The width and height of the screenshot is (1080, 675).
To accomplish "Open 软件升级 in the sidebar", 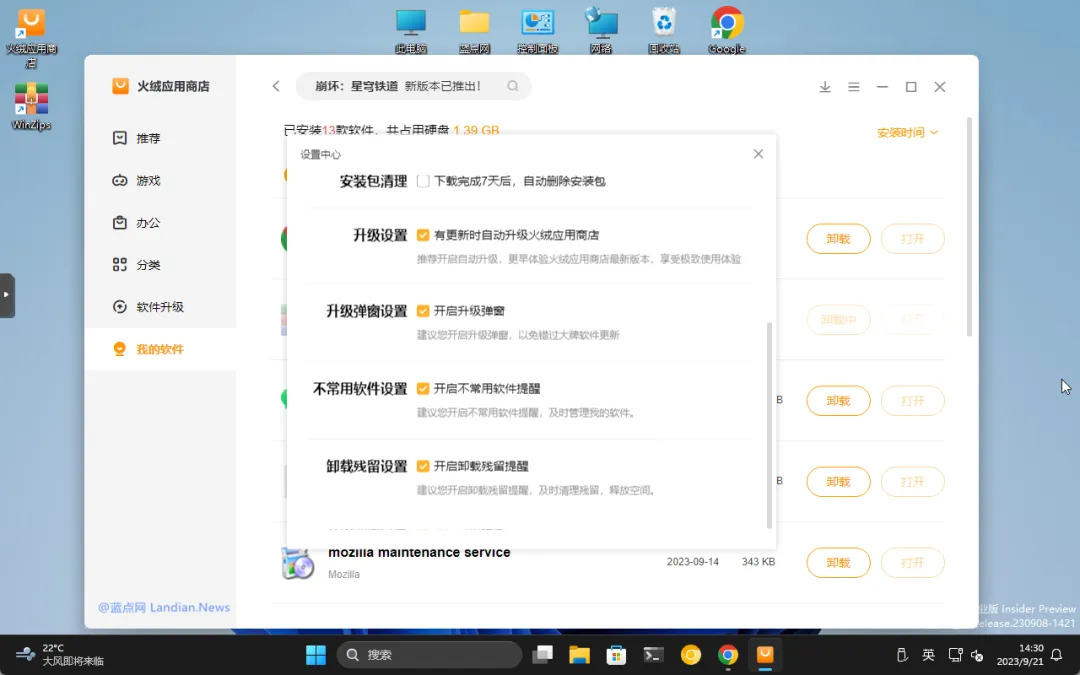I will click(160, 307).
